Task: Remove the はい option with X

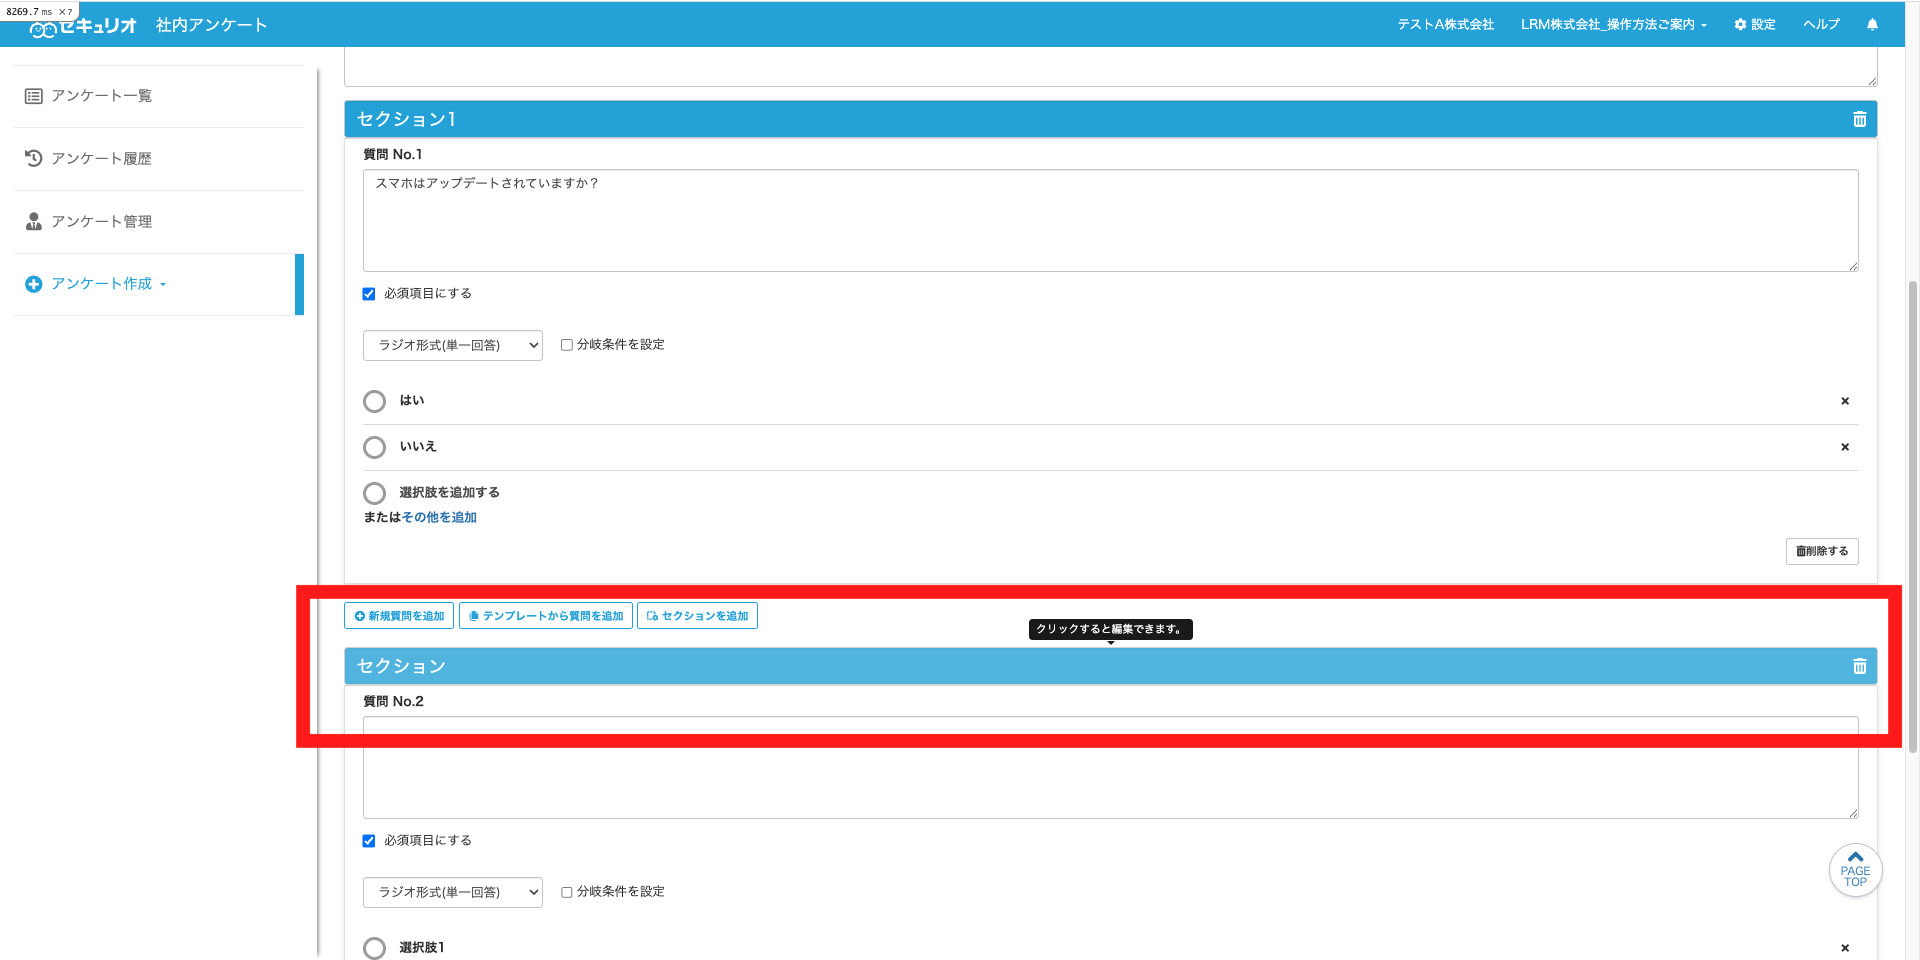Action: (x=1845, y=401)
